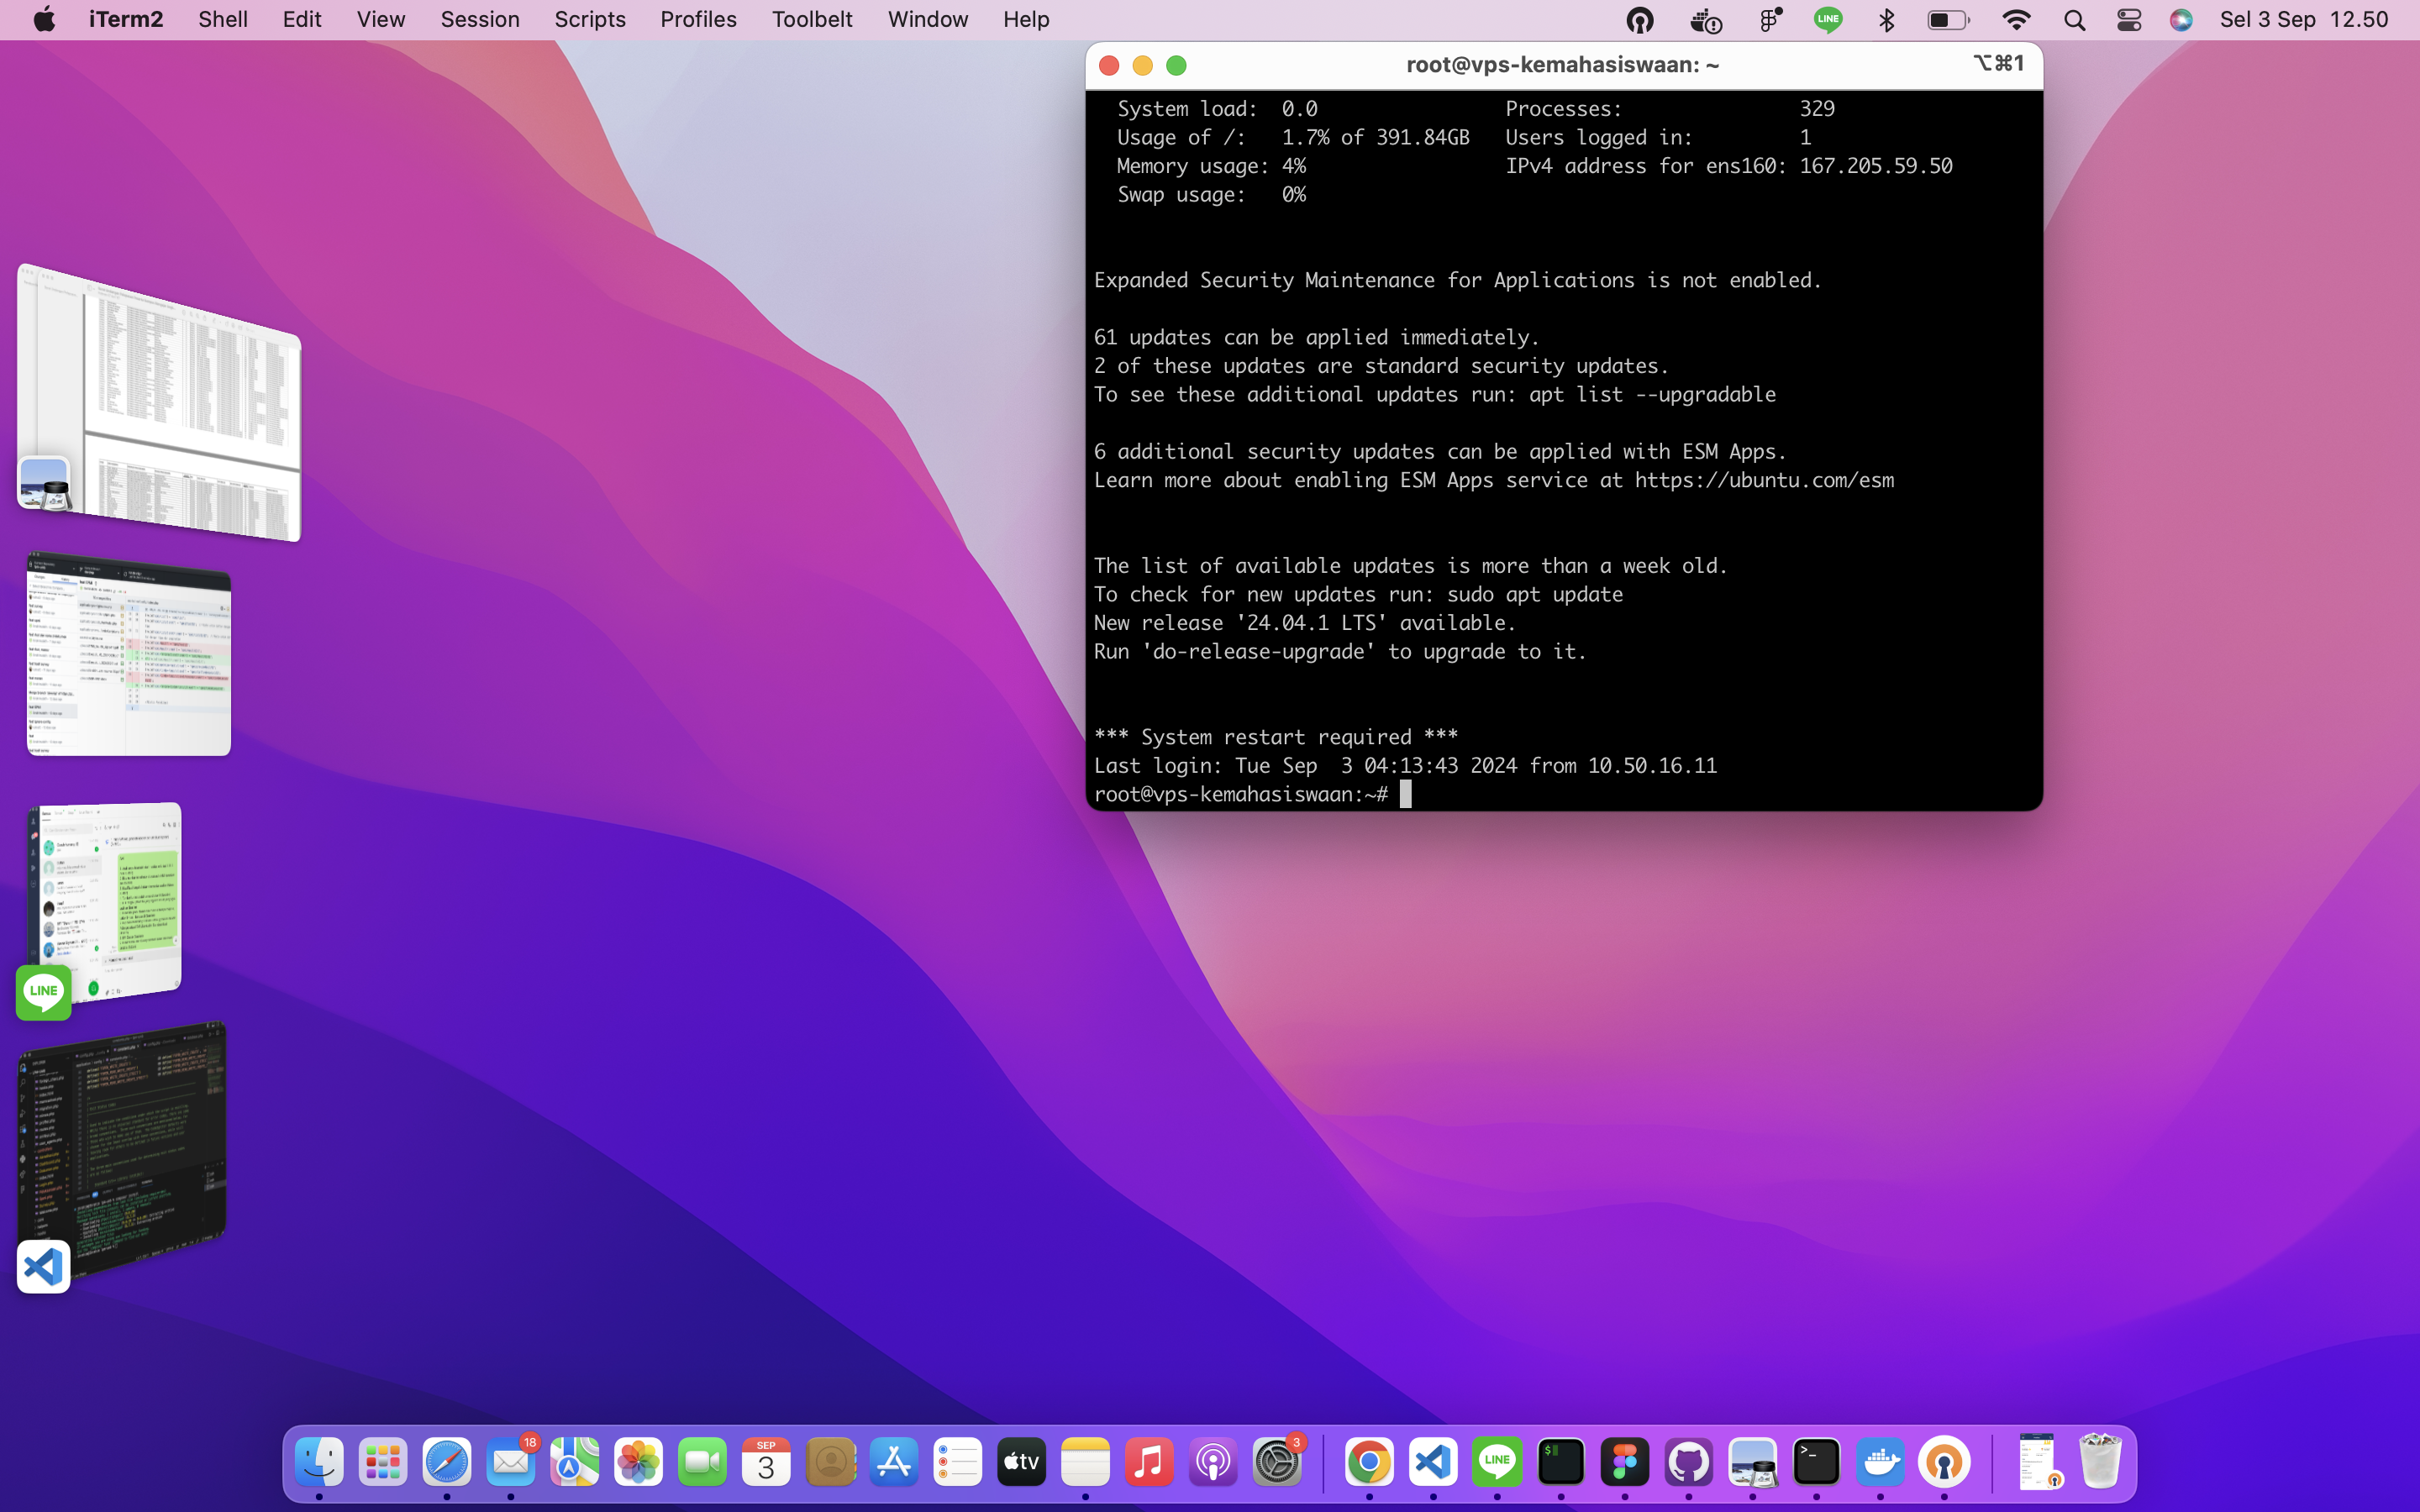
Task: Close the iTerm2 terminal window
Action: coord(1109,65)
